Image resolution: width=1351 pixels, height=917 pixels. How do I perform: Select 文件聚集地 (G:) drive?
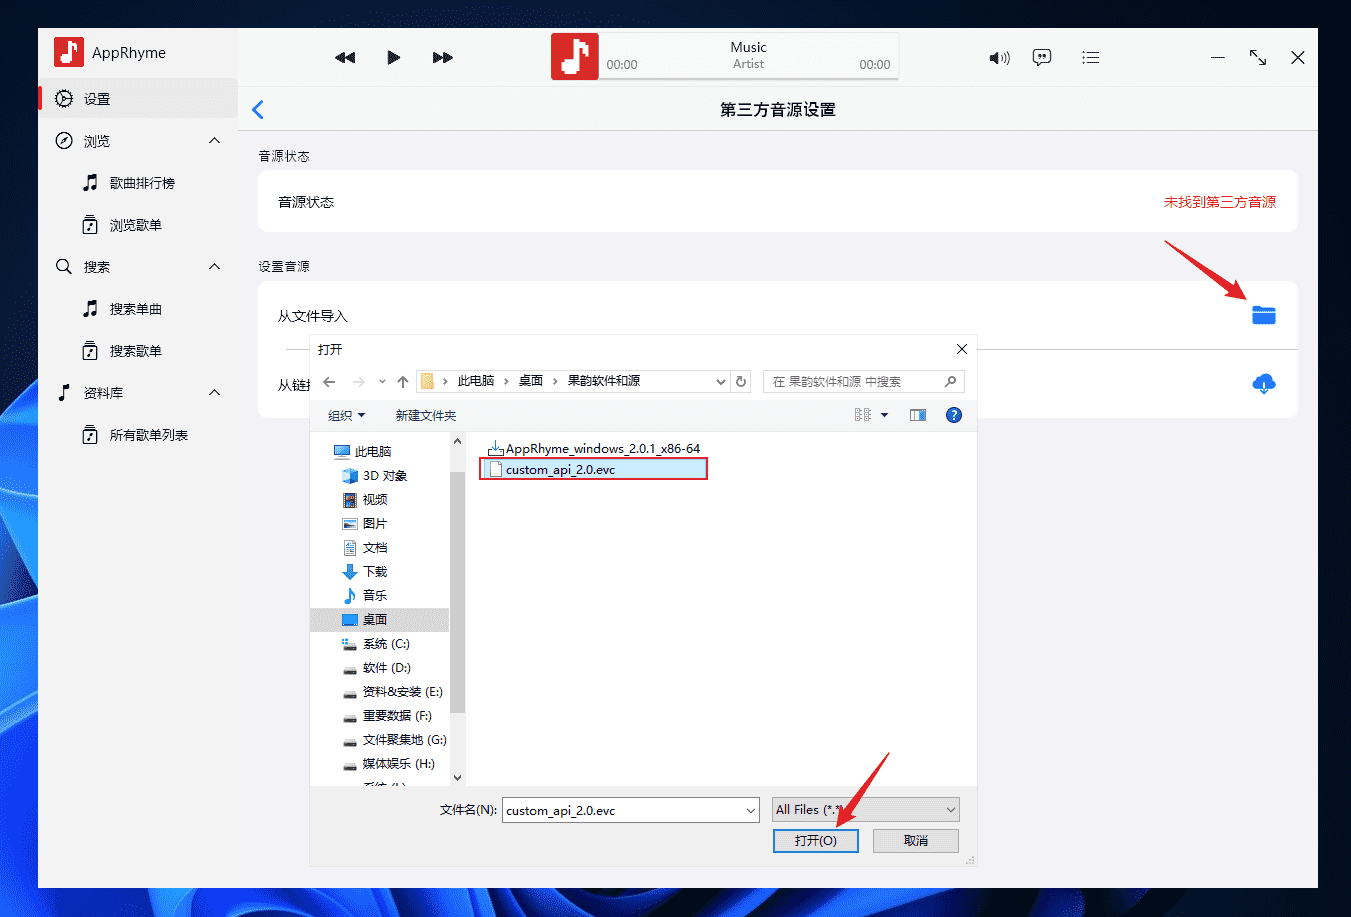click(394, 740)
